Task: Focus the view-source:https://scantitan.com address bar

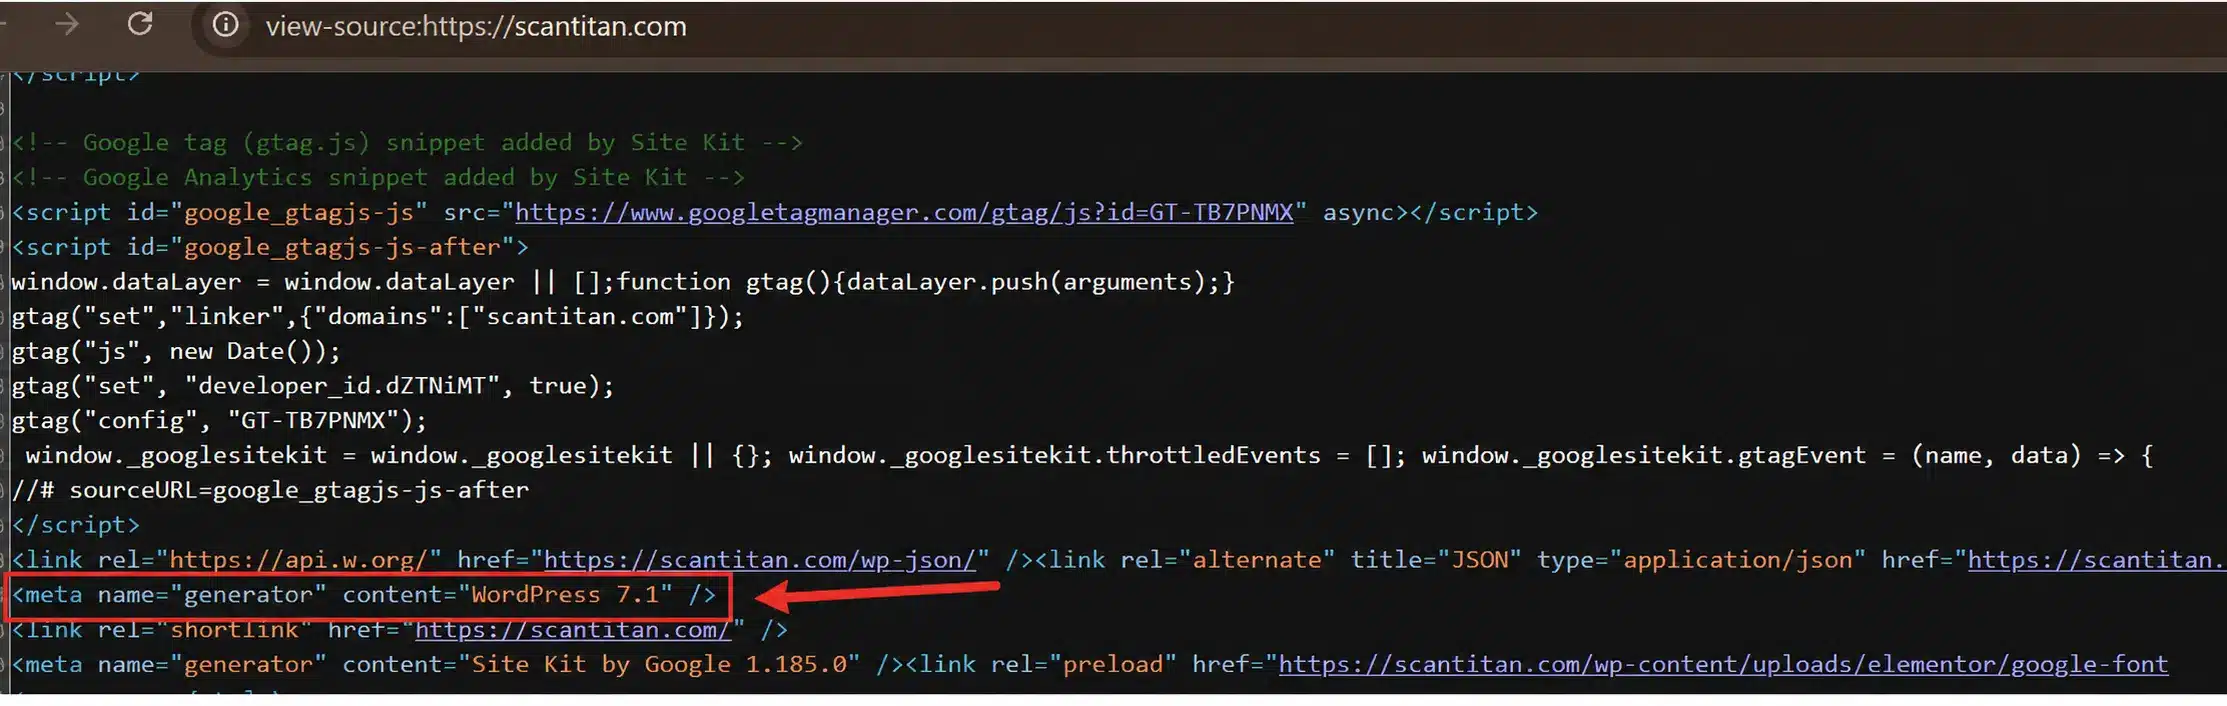Action: [x=476, y=26]
